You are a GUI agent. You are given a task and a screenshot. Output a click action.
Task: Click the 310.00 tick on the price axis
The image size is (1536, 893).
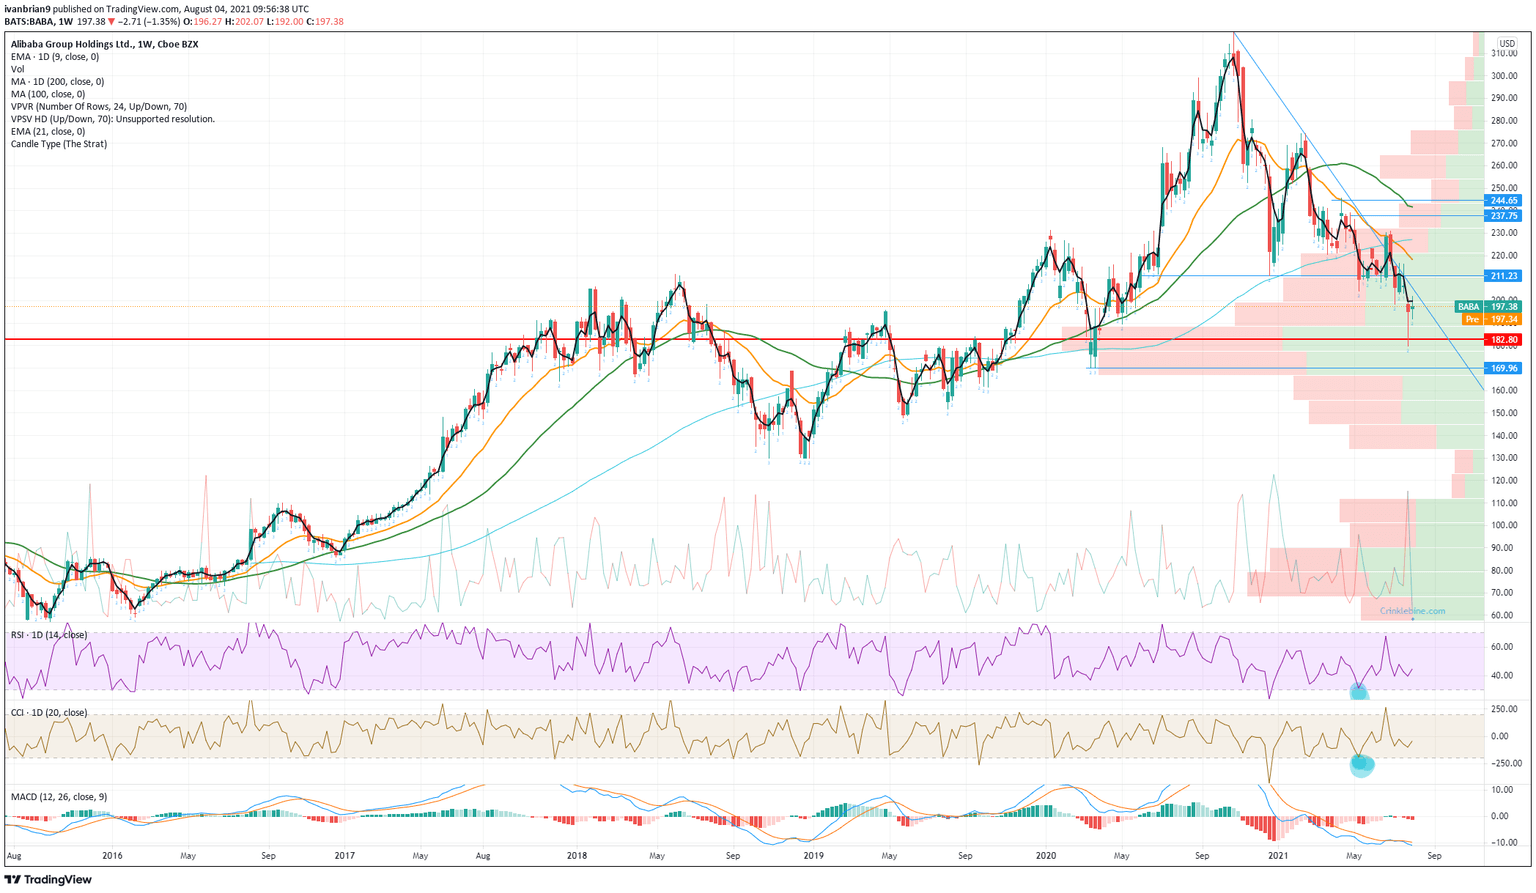coord(1505,53)
